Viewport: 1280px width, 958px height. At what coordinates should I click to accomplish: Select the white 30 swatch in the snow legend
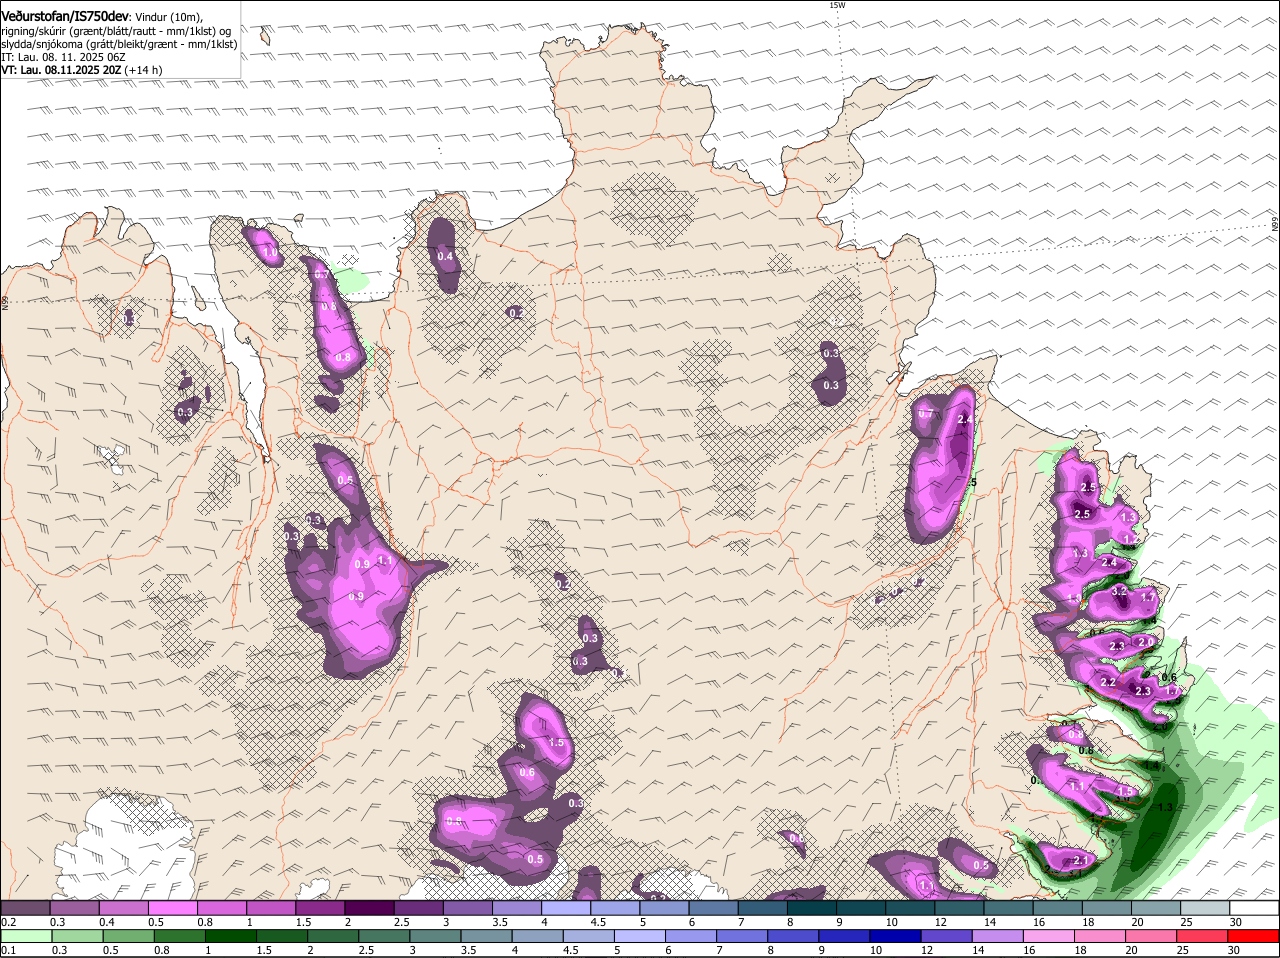point(1254,908)
